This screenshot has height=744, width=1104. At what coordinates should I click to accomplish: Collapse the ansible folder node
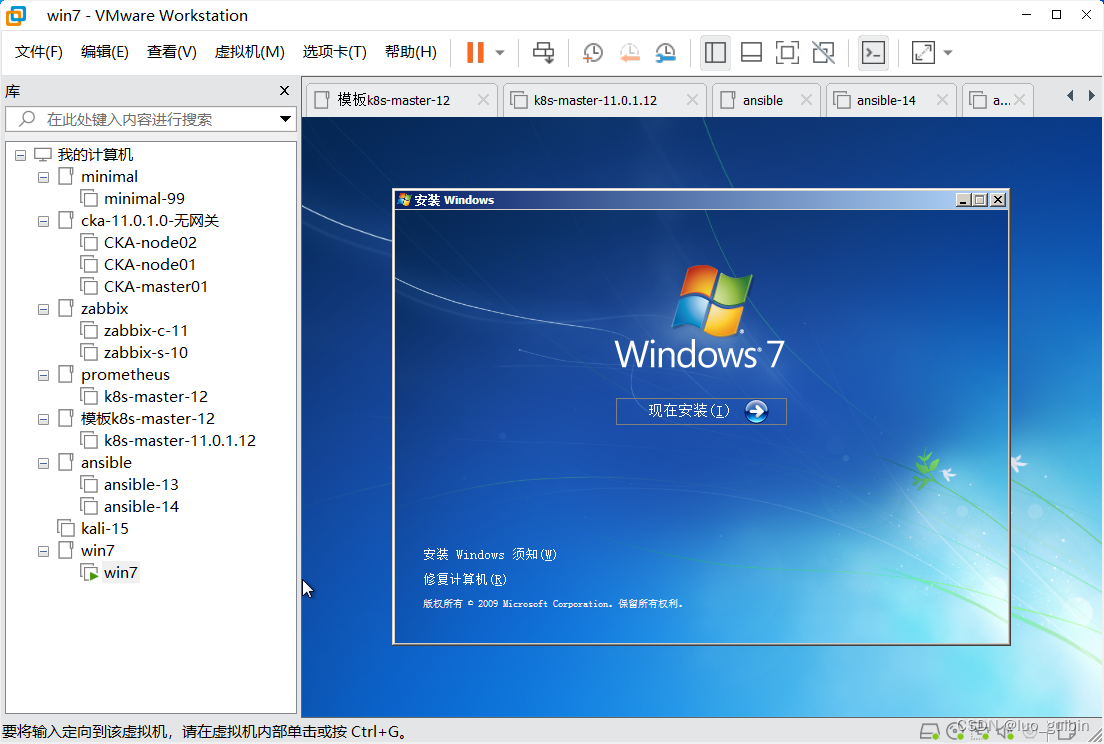coord(44,463)
